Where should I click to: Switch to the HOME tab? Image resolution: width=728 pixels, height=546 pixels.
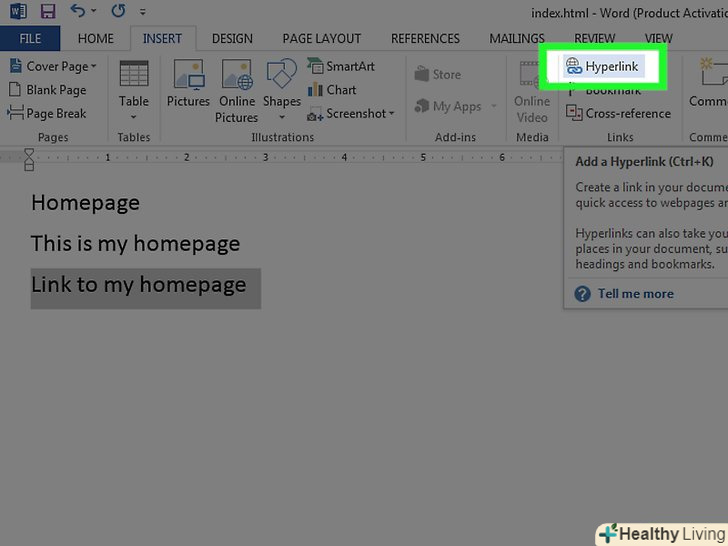[x=96, y=39]
